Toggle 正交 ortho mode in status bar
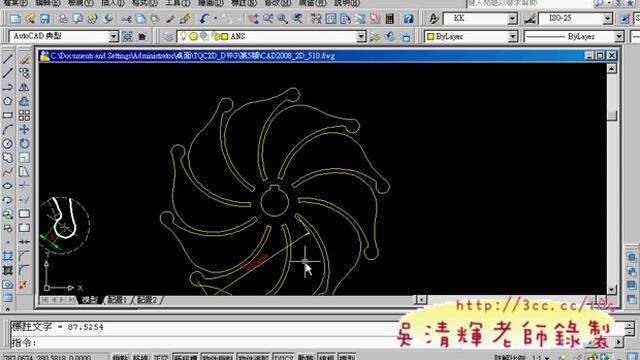 160,357
